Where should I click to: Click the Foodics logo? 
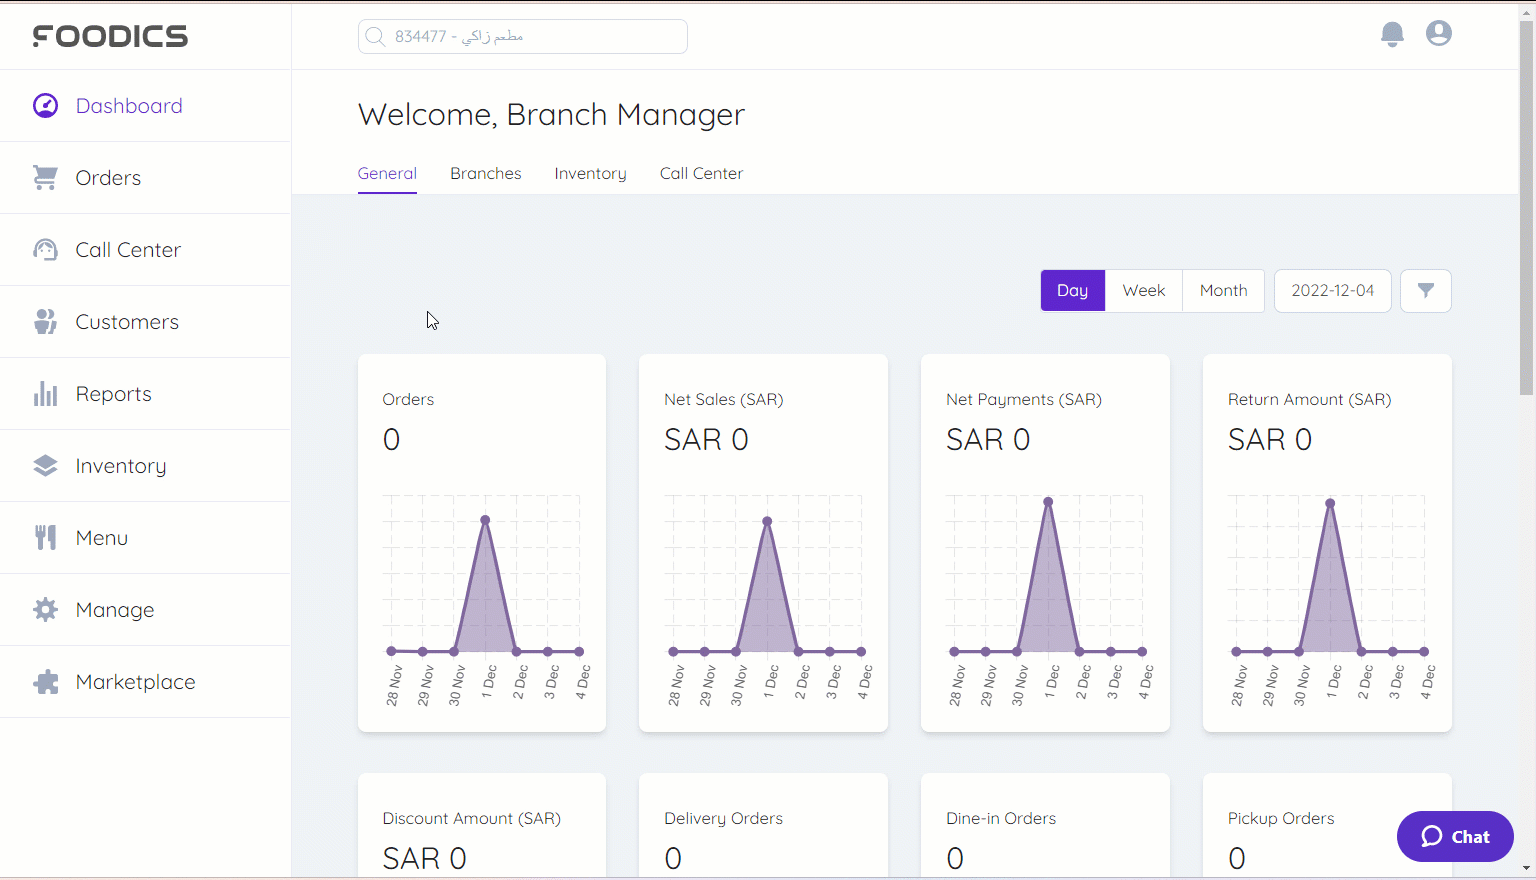tap(110, 37)
